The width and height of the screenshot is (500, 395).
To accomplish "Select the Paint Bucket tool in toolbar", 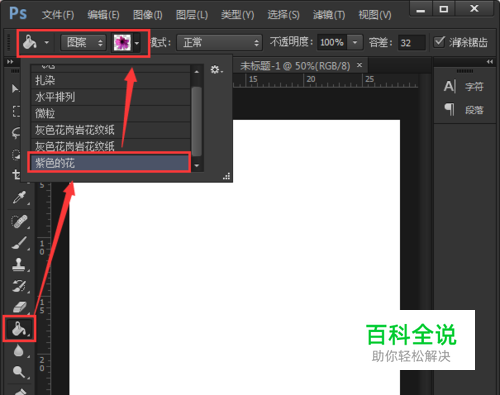I will [19, 329].
